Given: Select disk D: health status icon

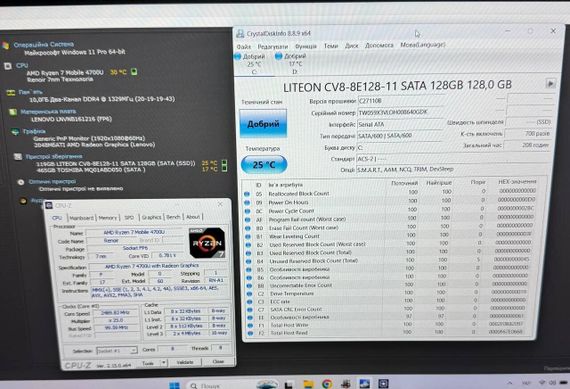Looking at the screenshot, I should click(x=279, y=56).
